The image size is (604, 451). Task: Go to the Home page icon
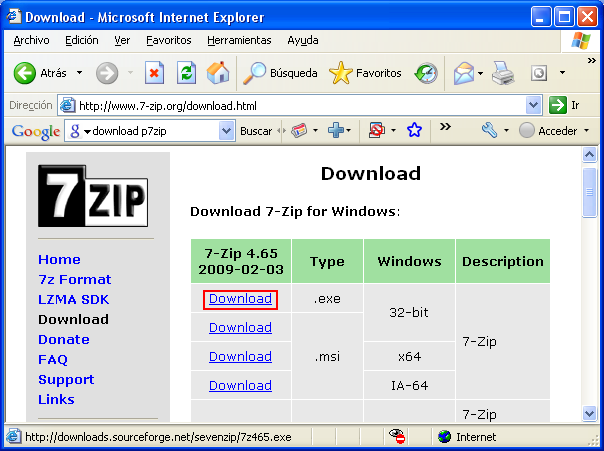[x=217, y=73]
